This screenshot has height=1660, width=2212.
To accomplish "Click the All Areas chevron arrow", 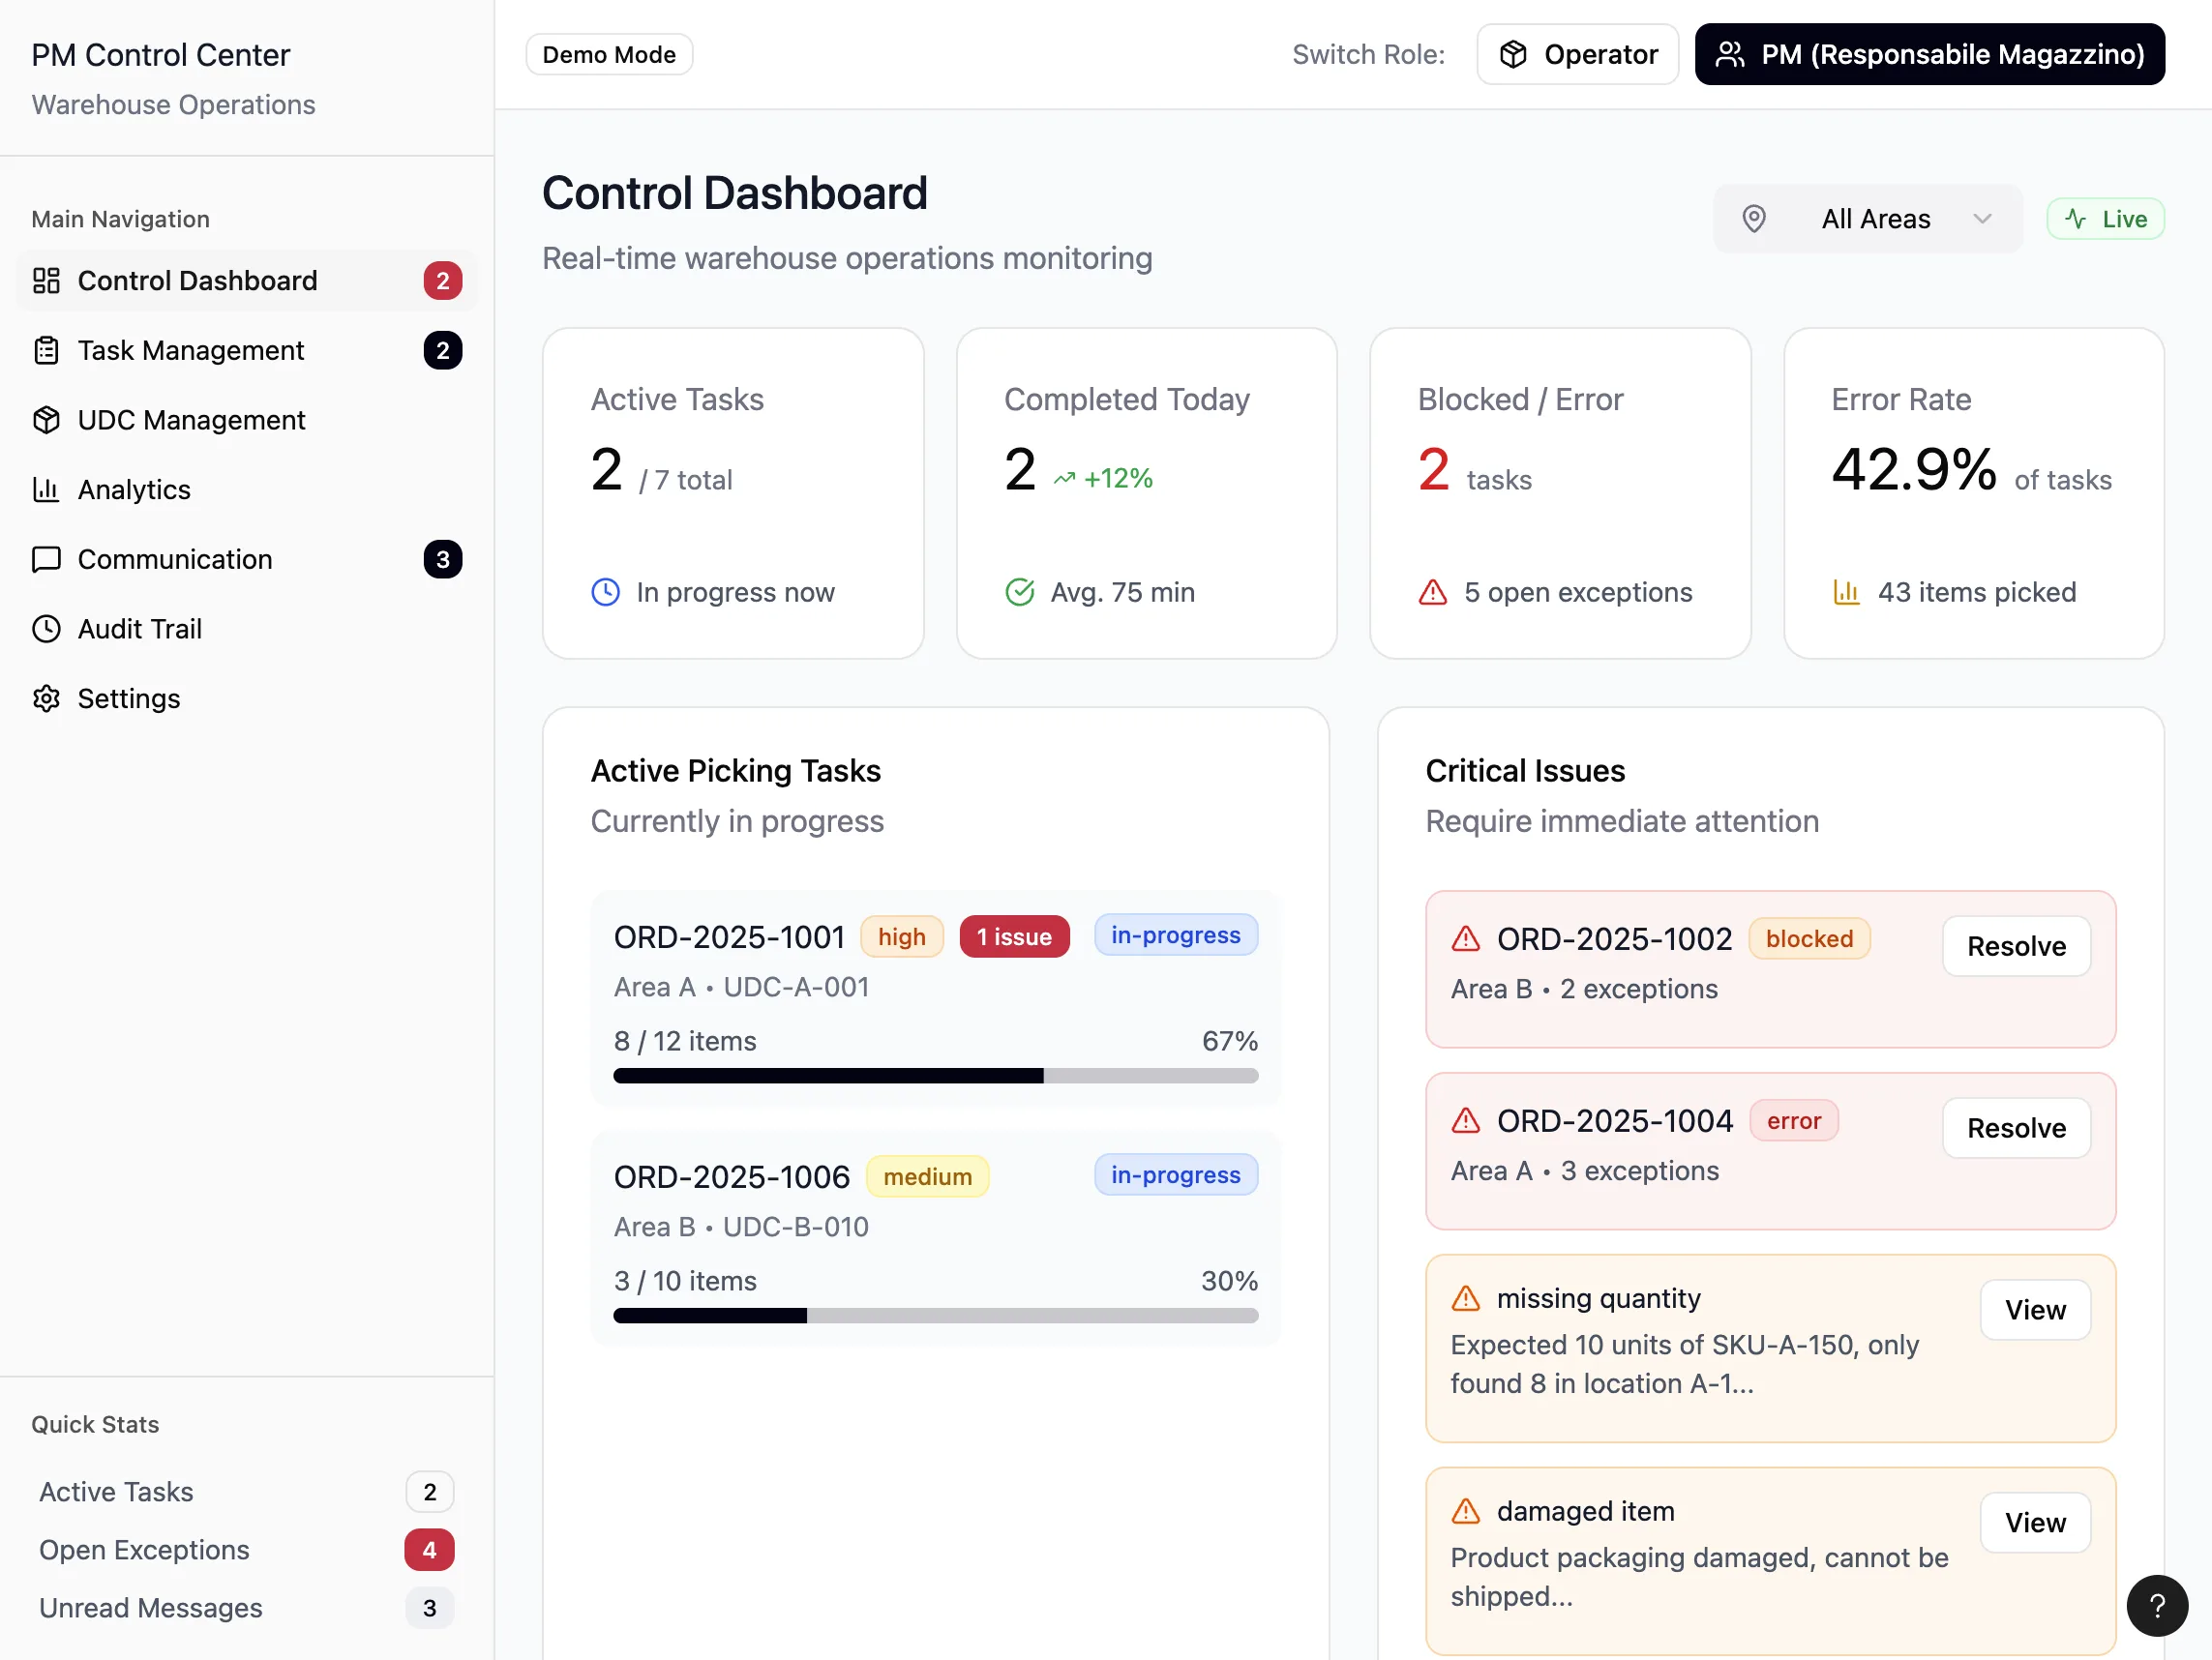I will click(1982, 219).
